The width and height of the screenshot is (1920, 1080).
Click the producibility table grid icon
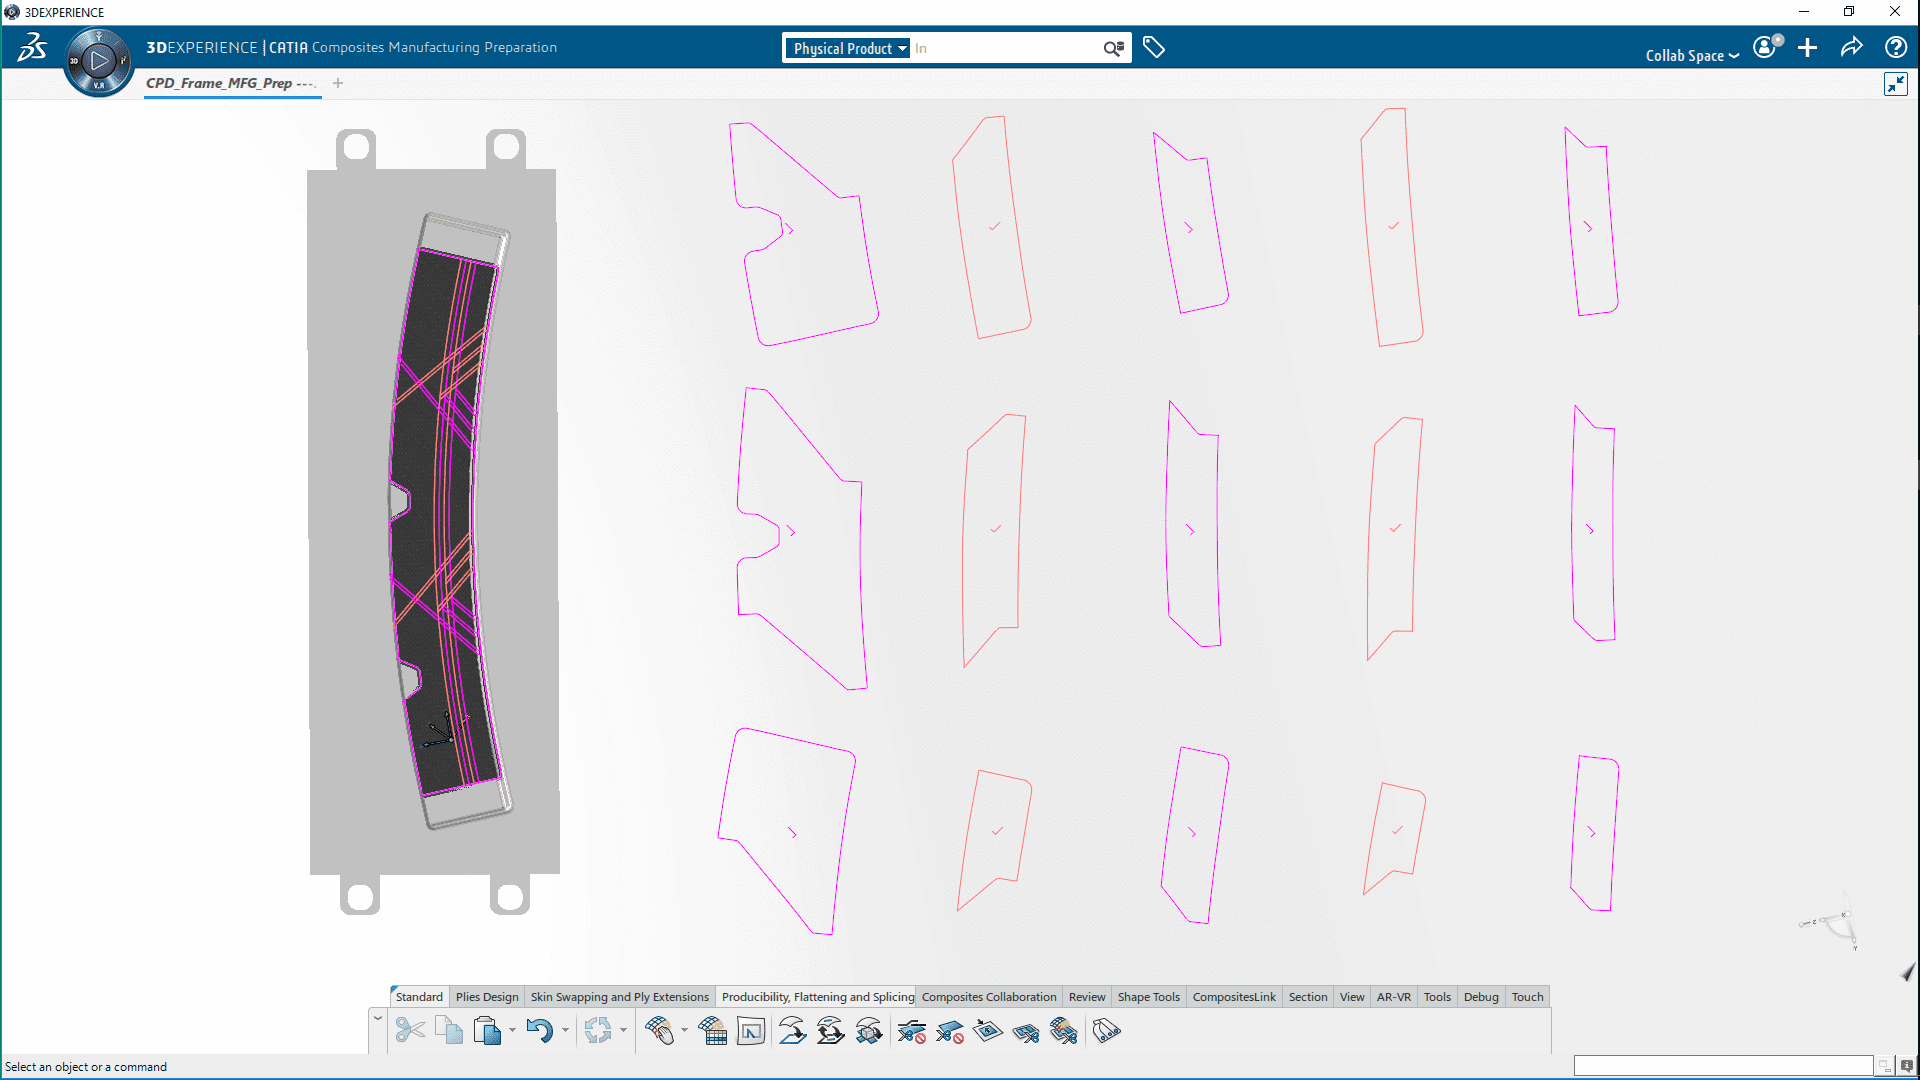(713, 1030)
